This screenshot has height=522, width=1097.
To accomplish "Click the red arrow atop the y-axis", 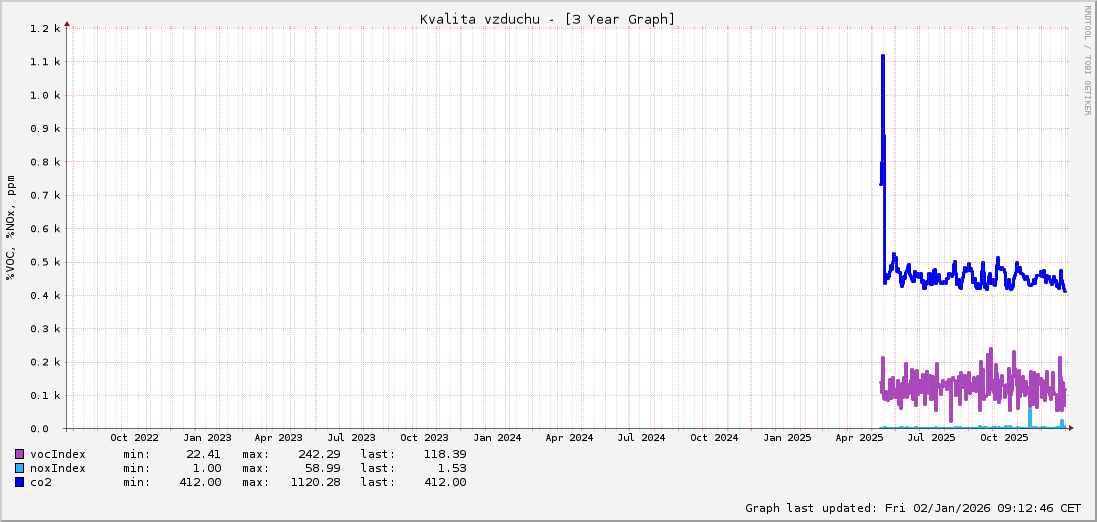I will (x=67, y=23).
